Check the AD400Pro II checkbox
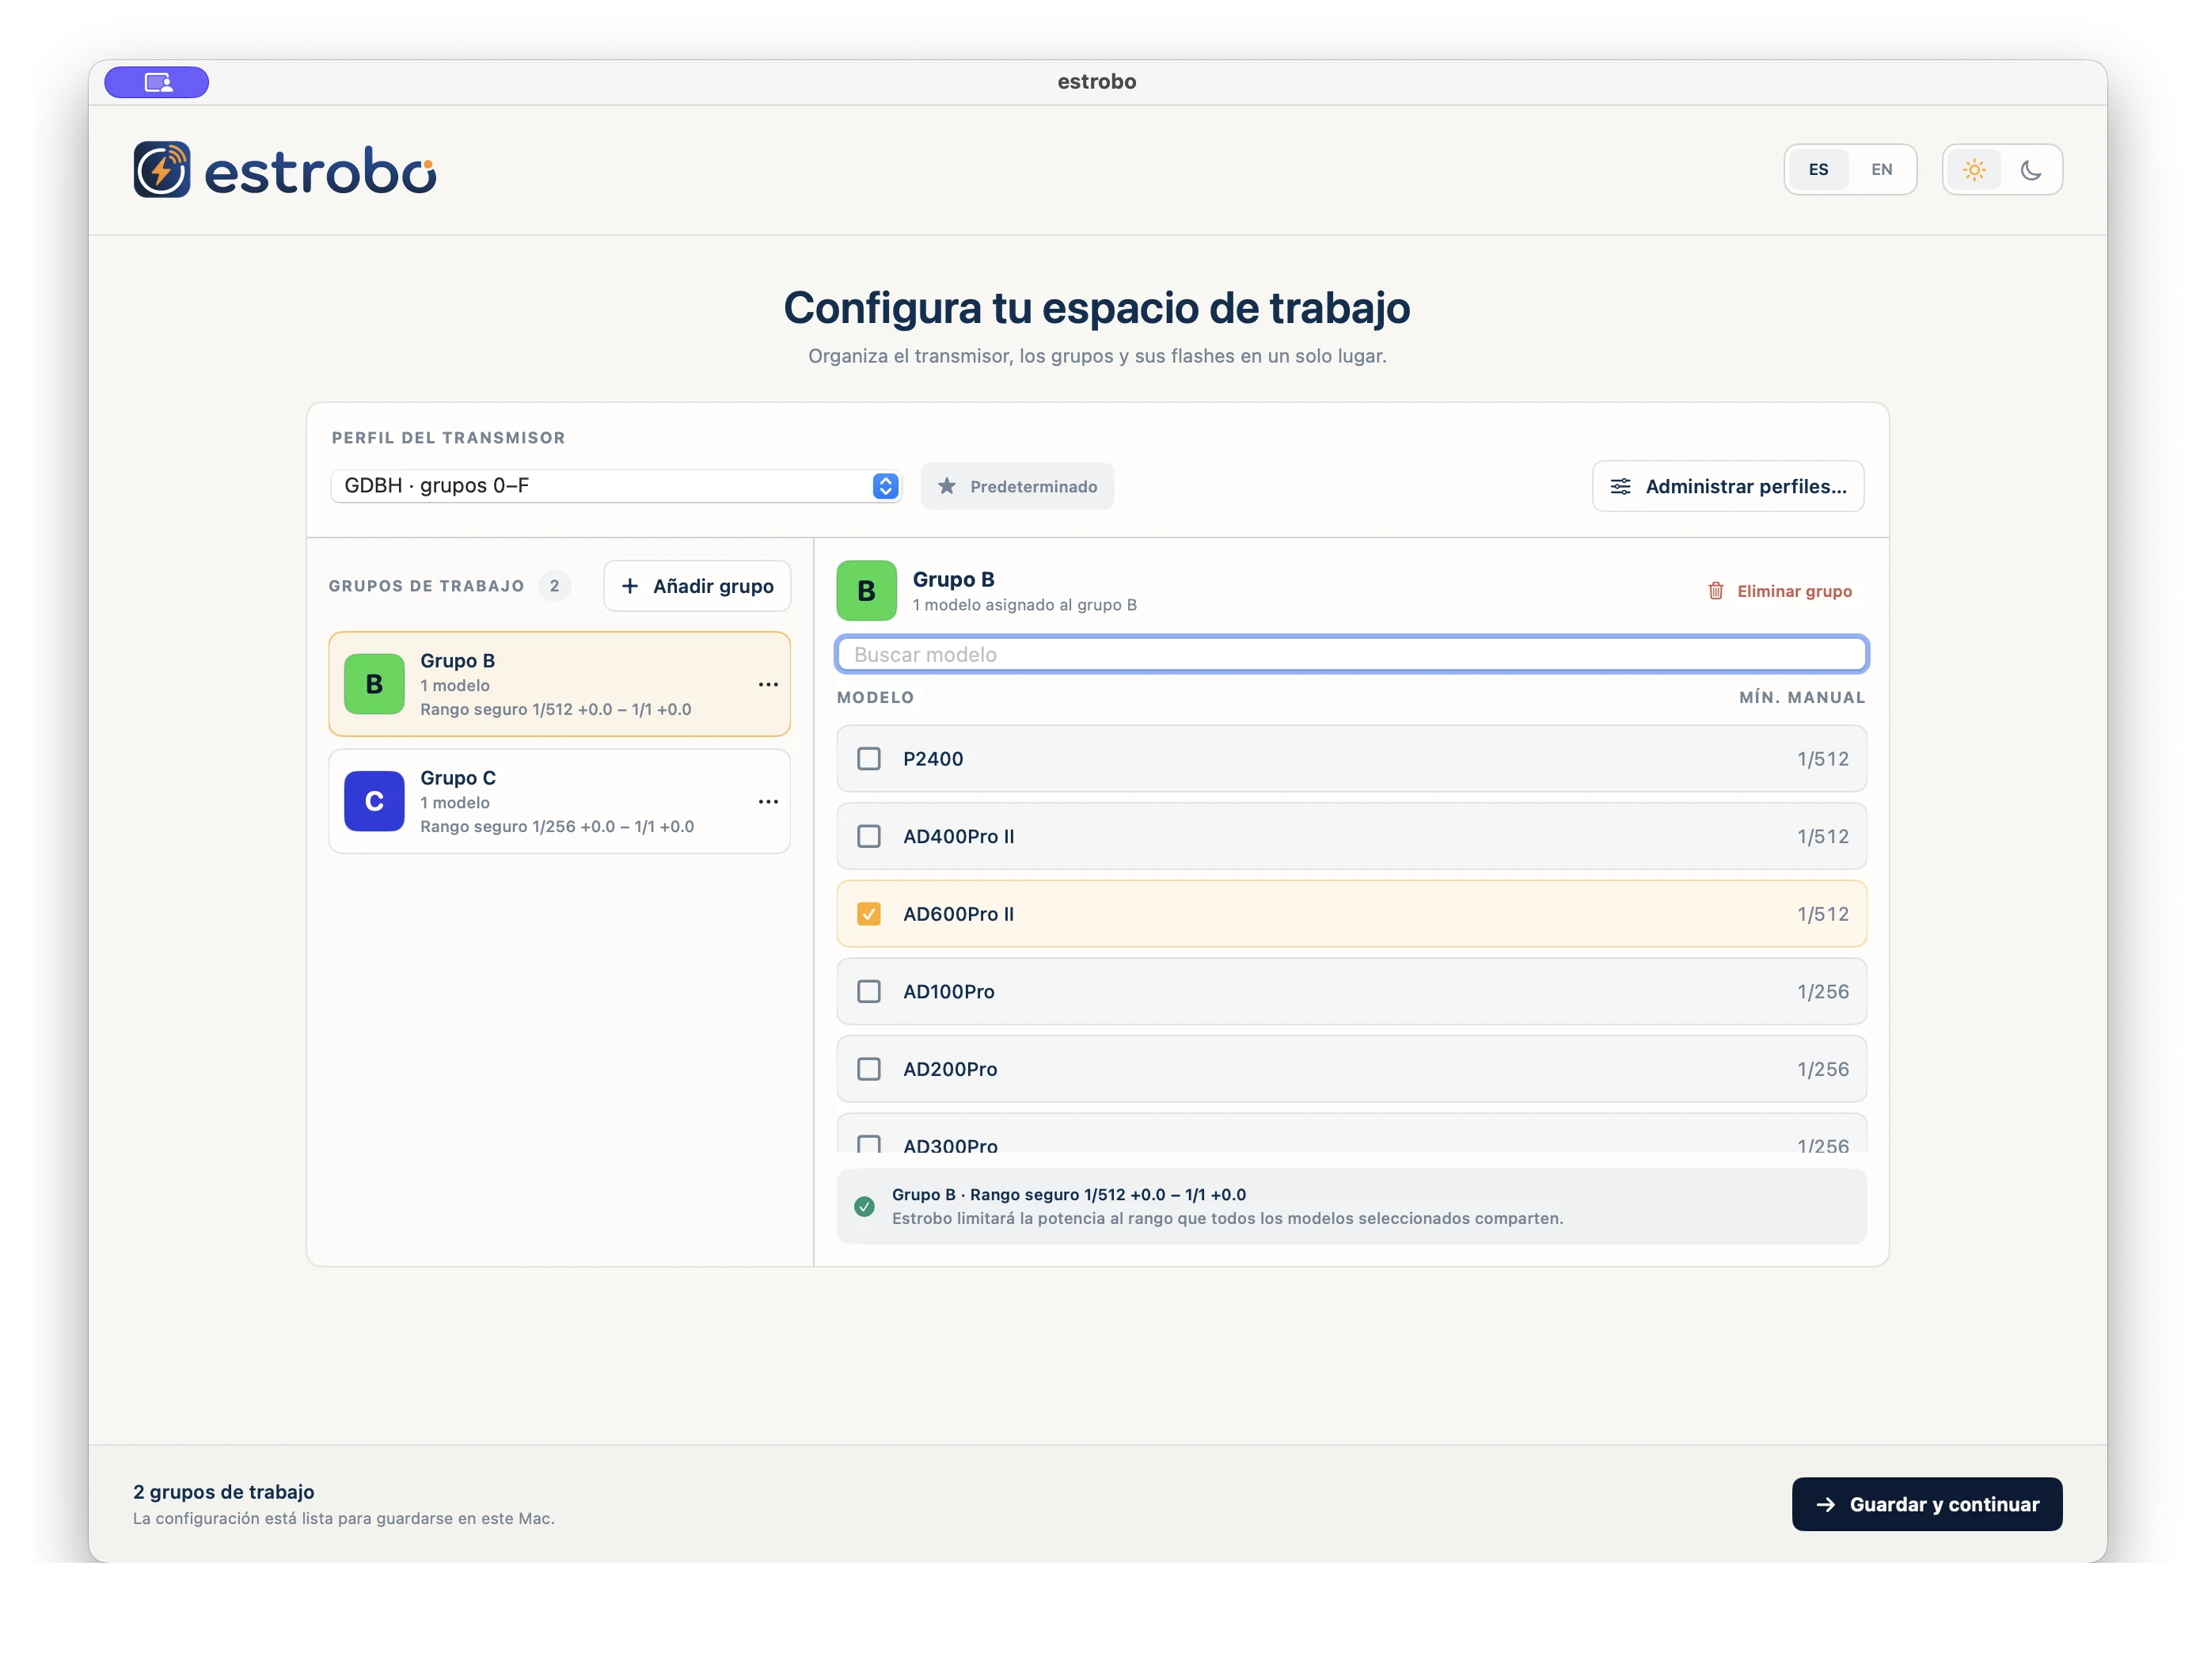 869,836
